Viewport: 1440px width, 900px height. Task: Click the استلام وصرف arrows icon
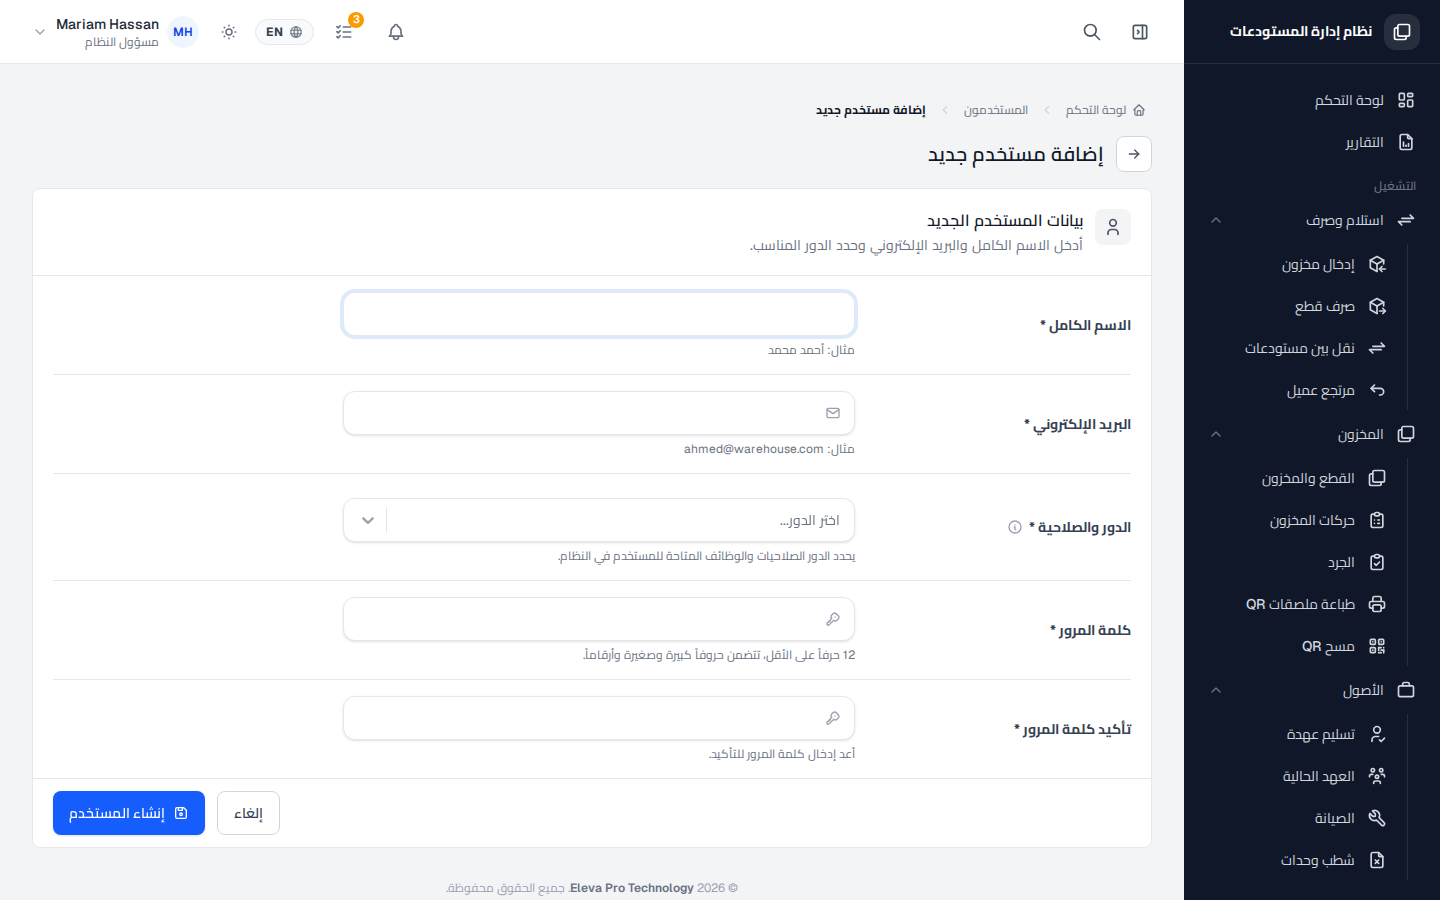click(1406, 220)
